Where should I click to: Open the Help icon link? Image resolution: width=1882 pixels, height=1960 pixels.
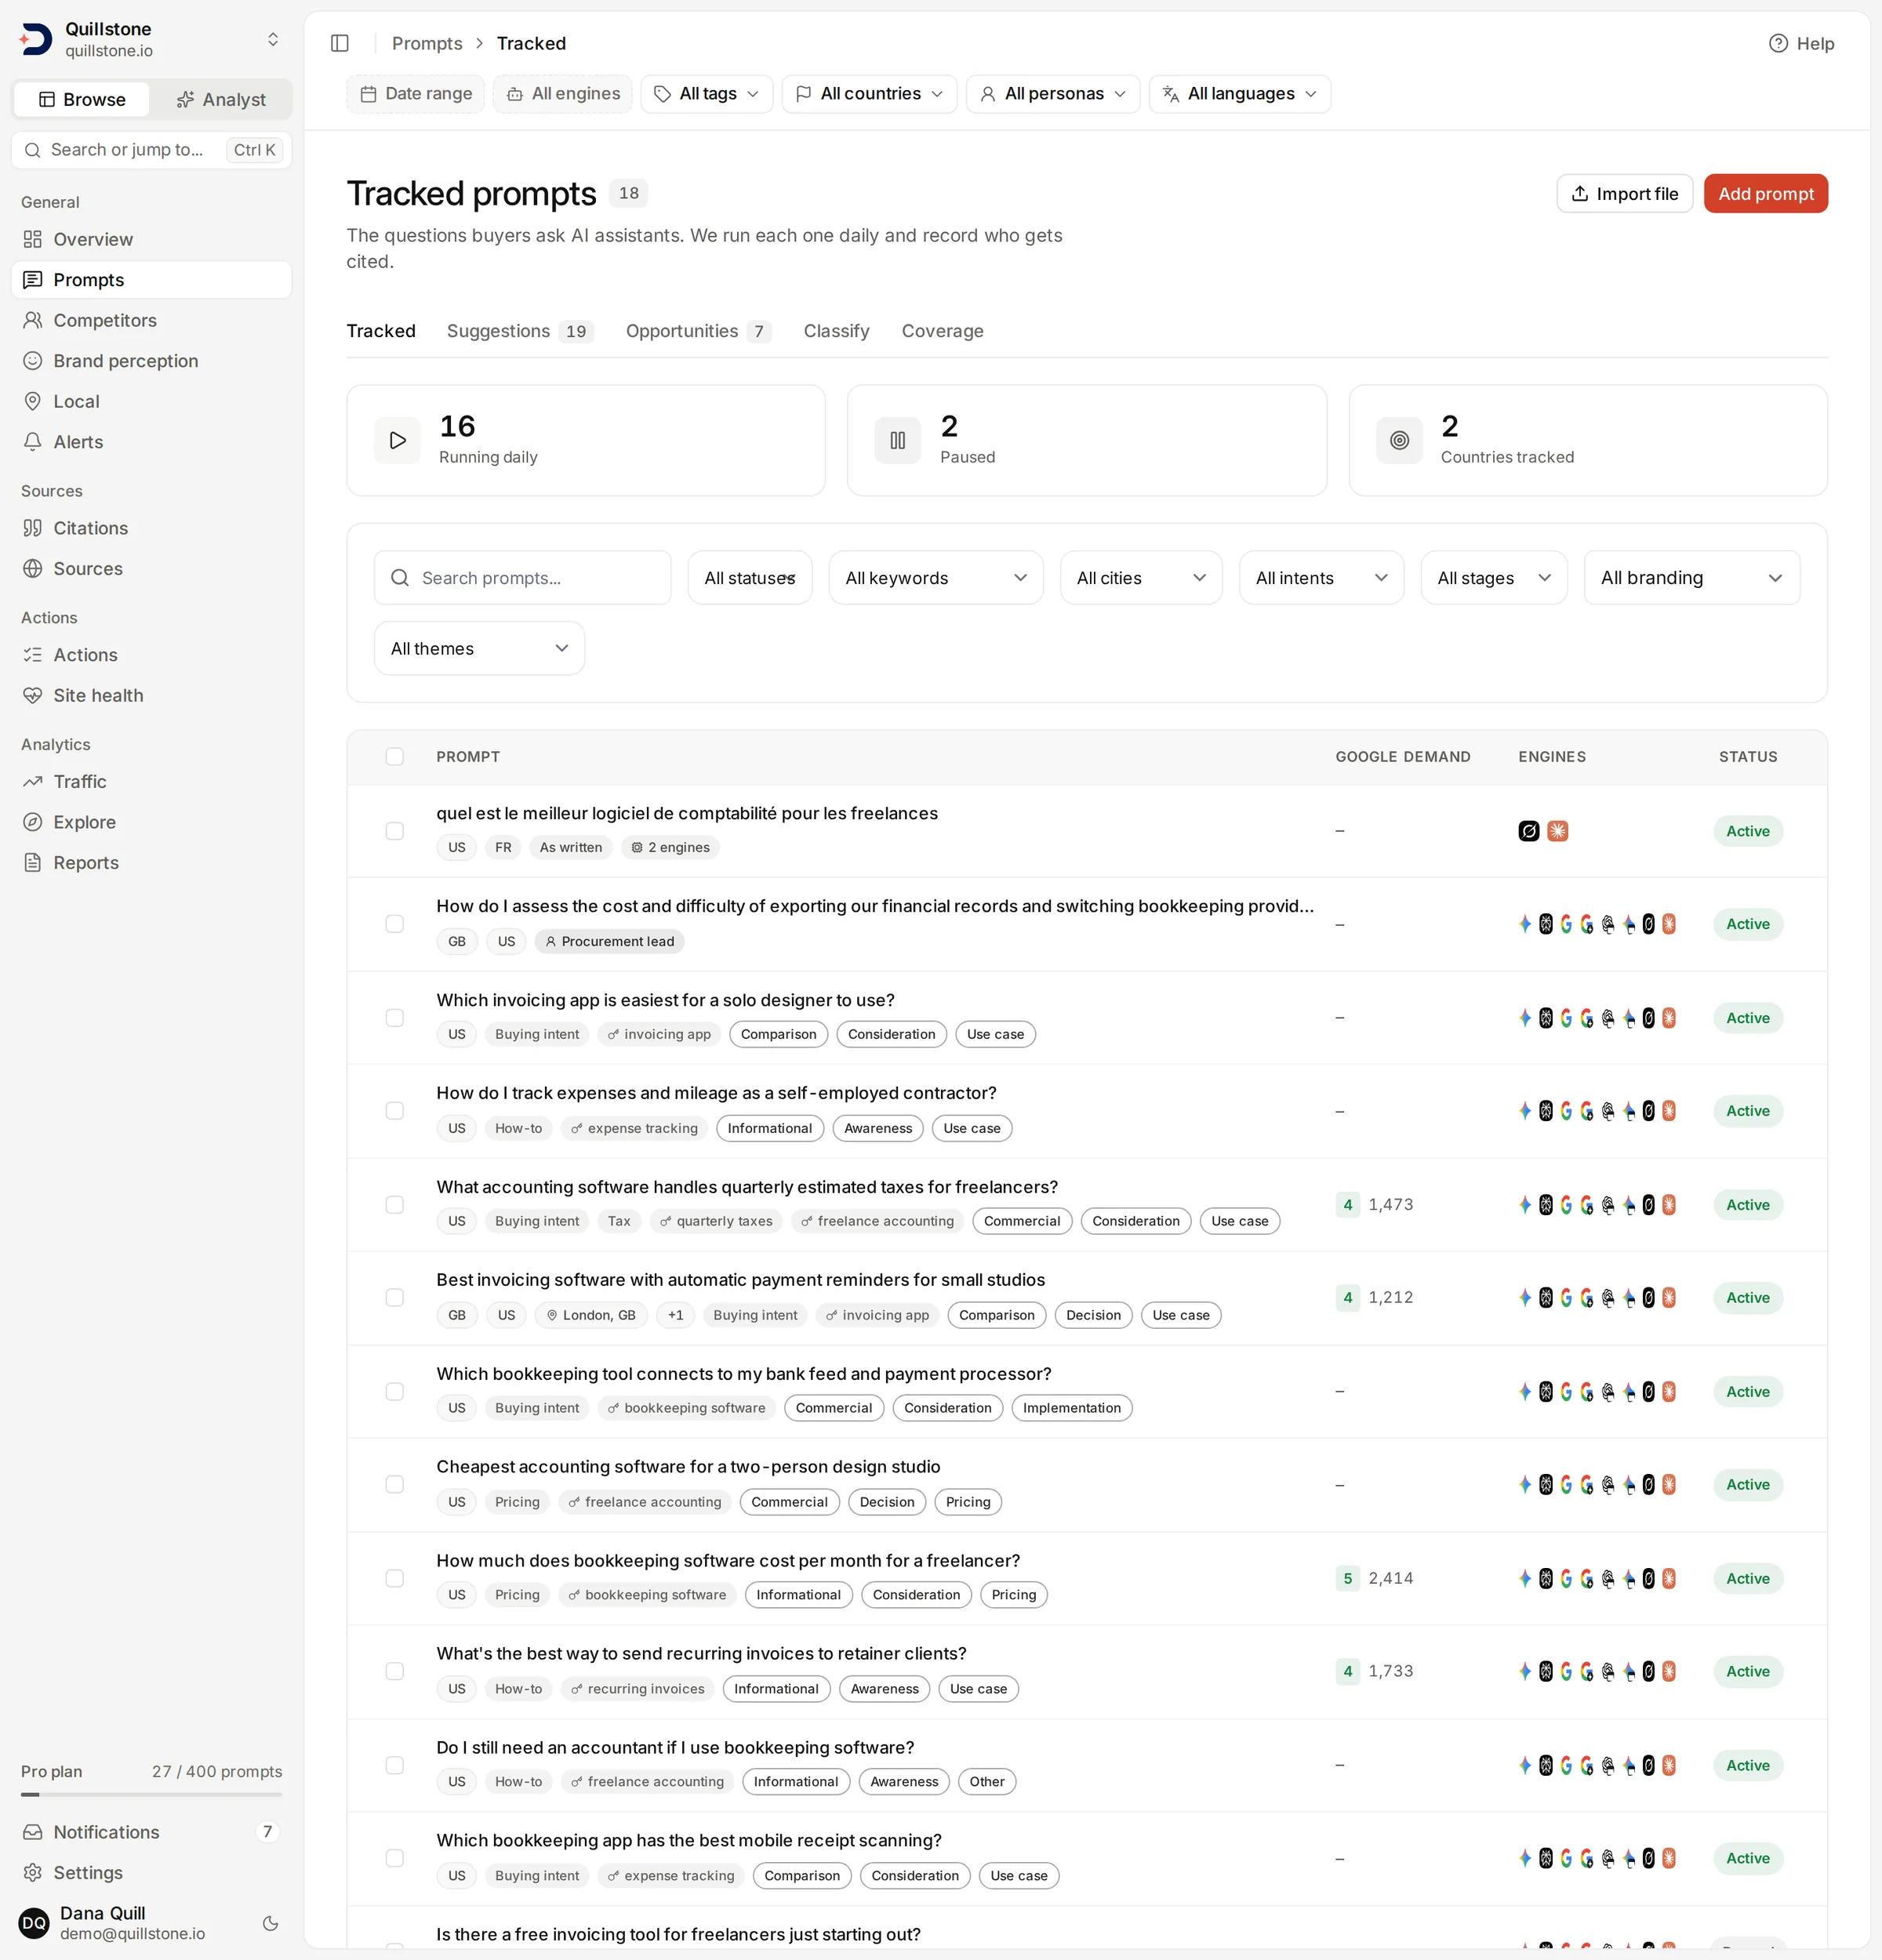tap(1802, 43)
